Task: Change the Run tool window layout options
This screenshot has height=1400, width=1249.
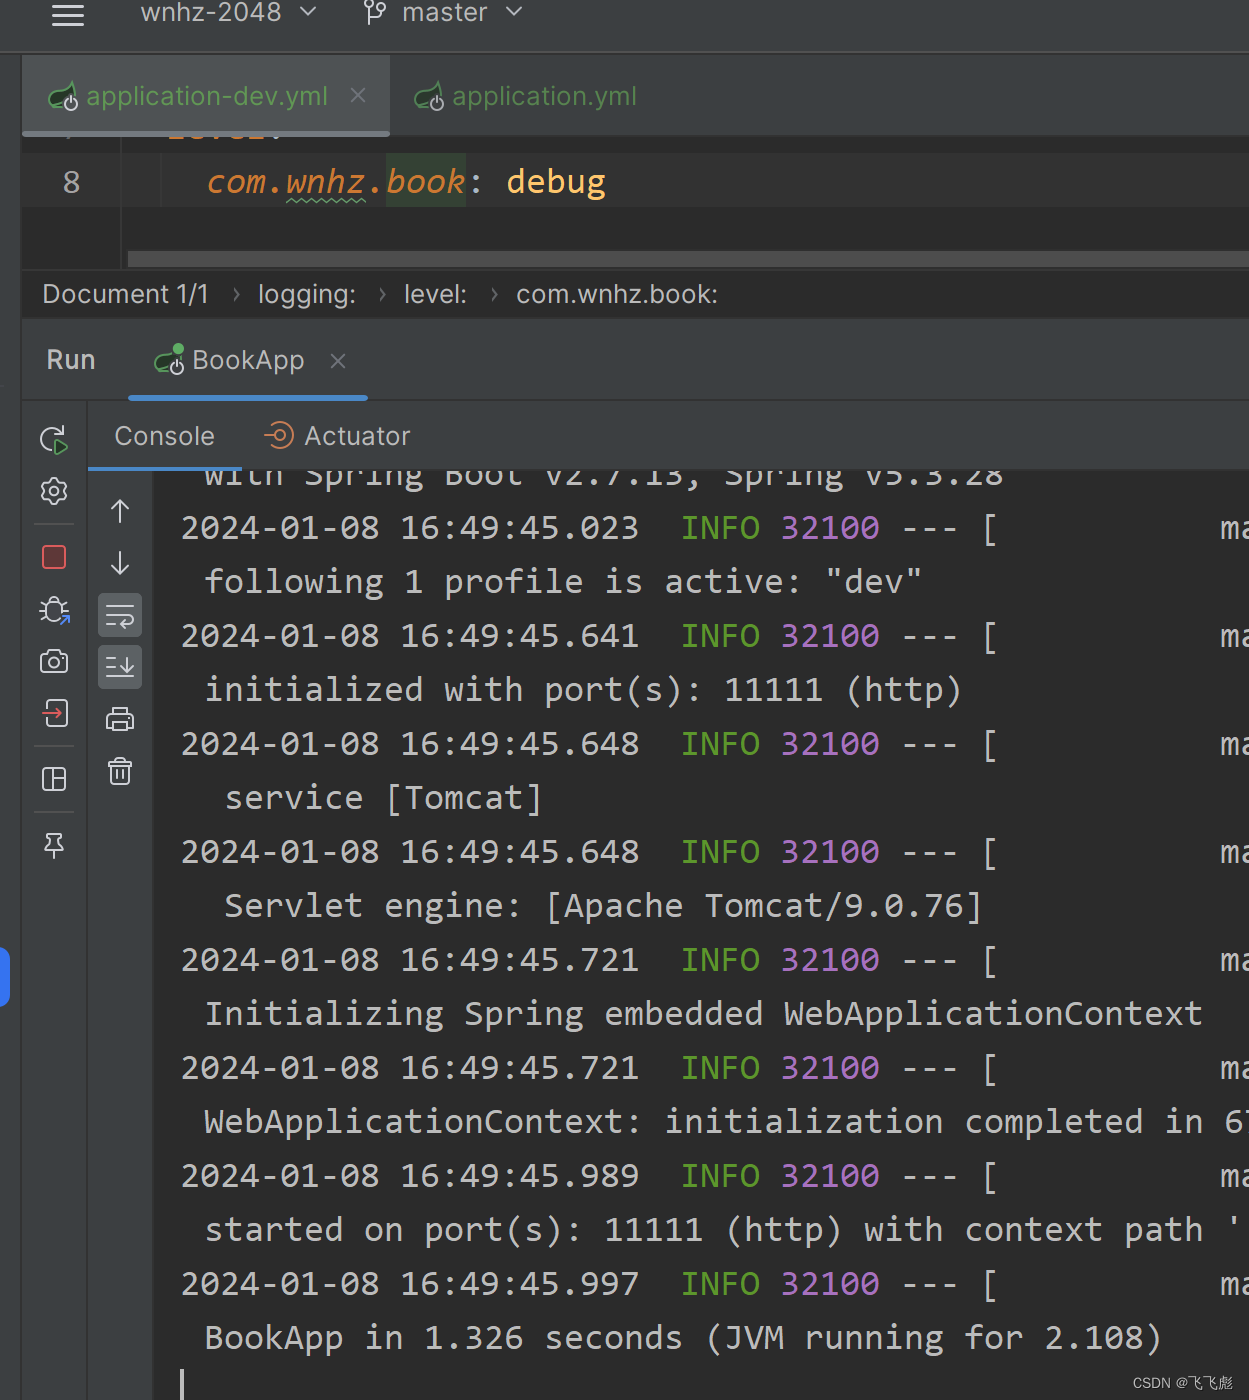Action: [x=54, y=779]
